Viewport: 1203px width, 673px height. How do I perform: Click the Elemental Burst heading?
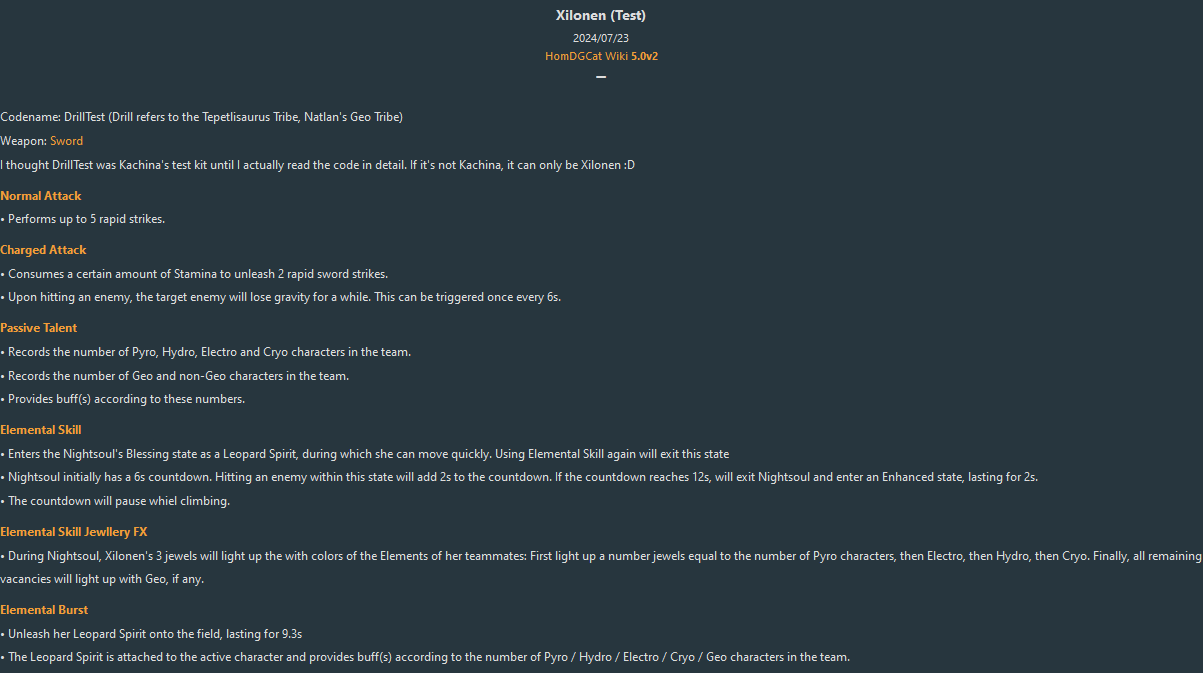(44, 610)
